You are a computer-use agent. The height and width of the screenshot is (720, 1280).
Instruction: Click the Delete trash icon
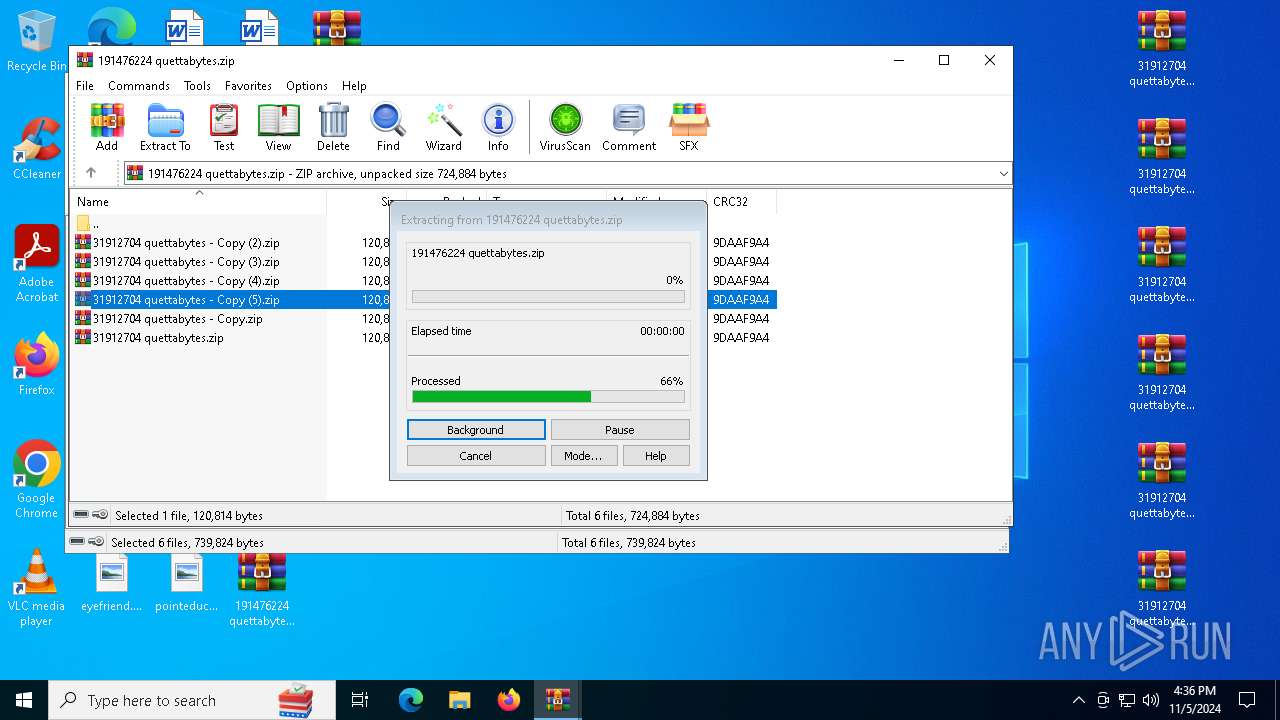[x=333, y=127]
